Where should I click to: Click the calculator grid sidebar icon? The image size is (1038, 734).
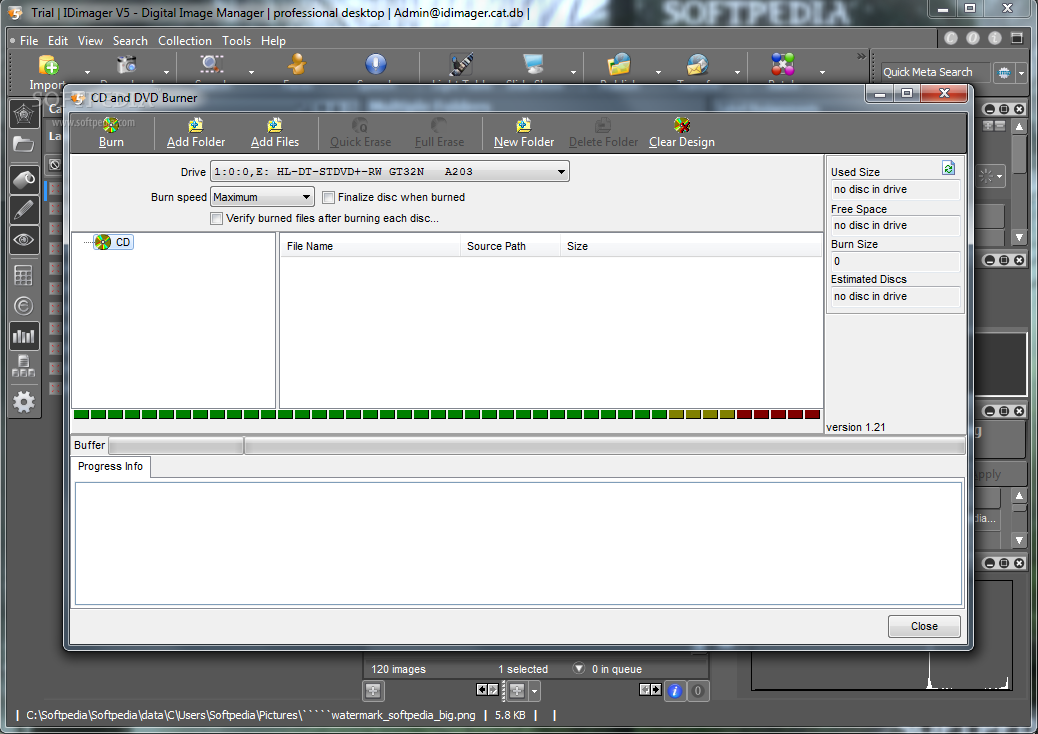[24, 275]
